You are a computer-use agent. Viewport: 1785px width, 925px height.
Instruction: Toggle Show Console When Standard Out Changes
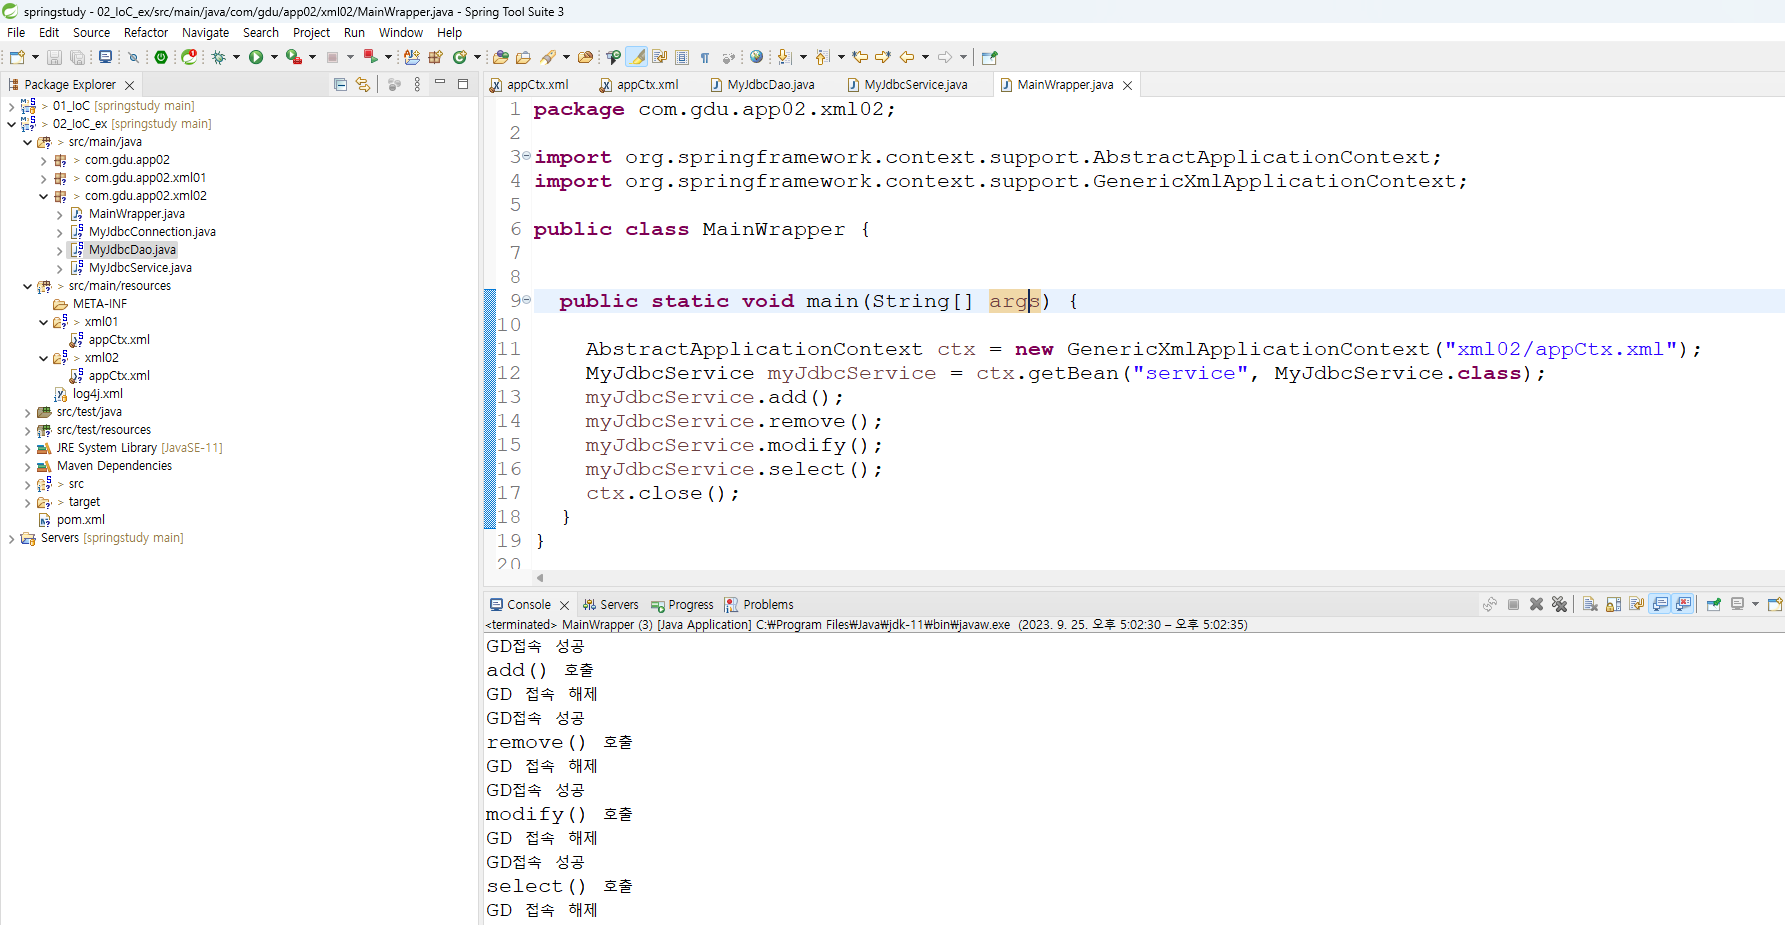(1660, 604)
